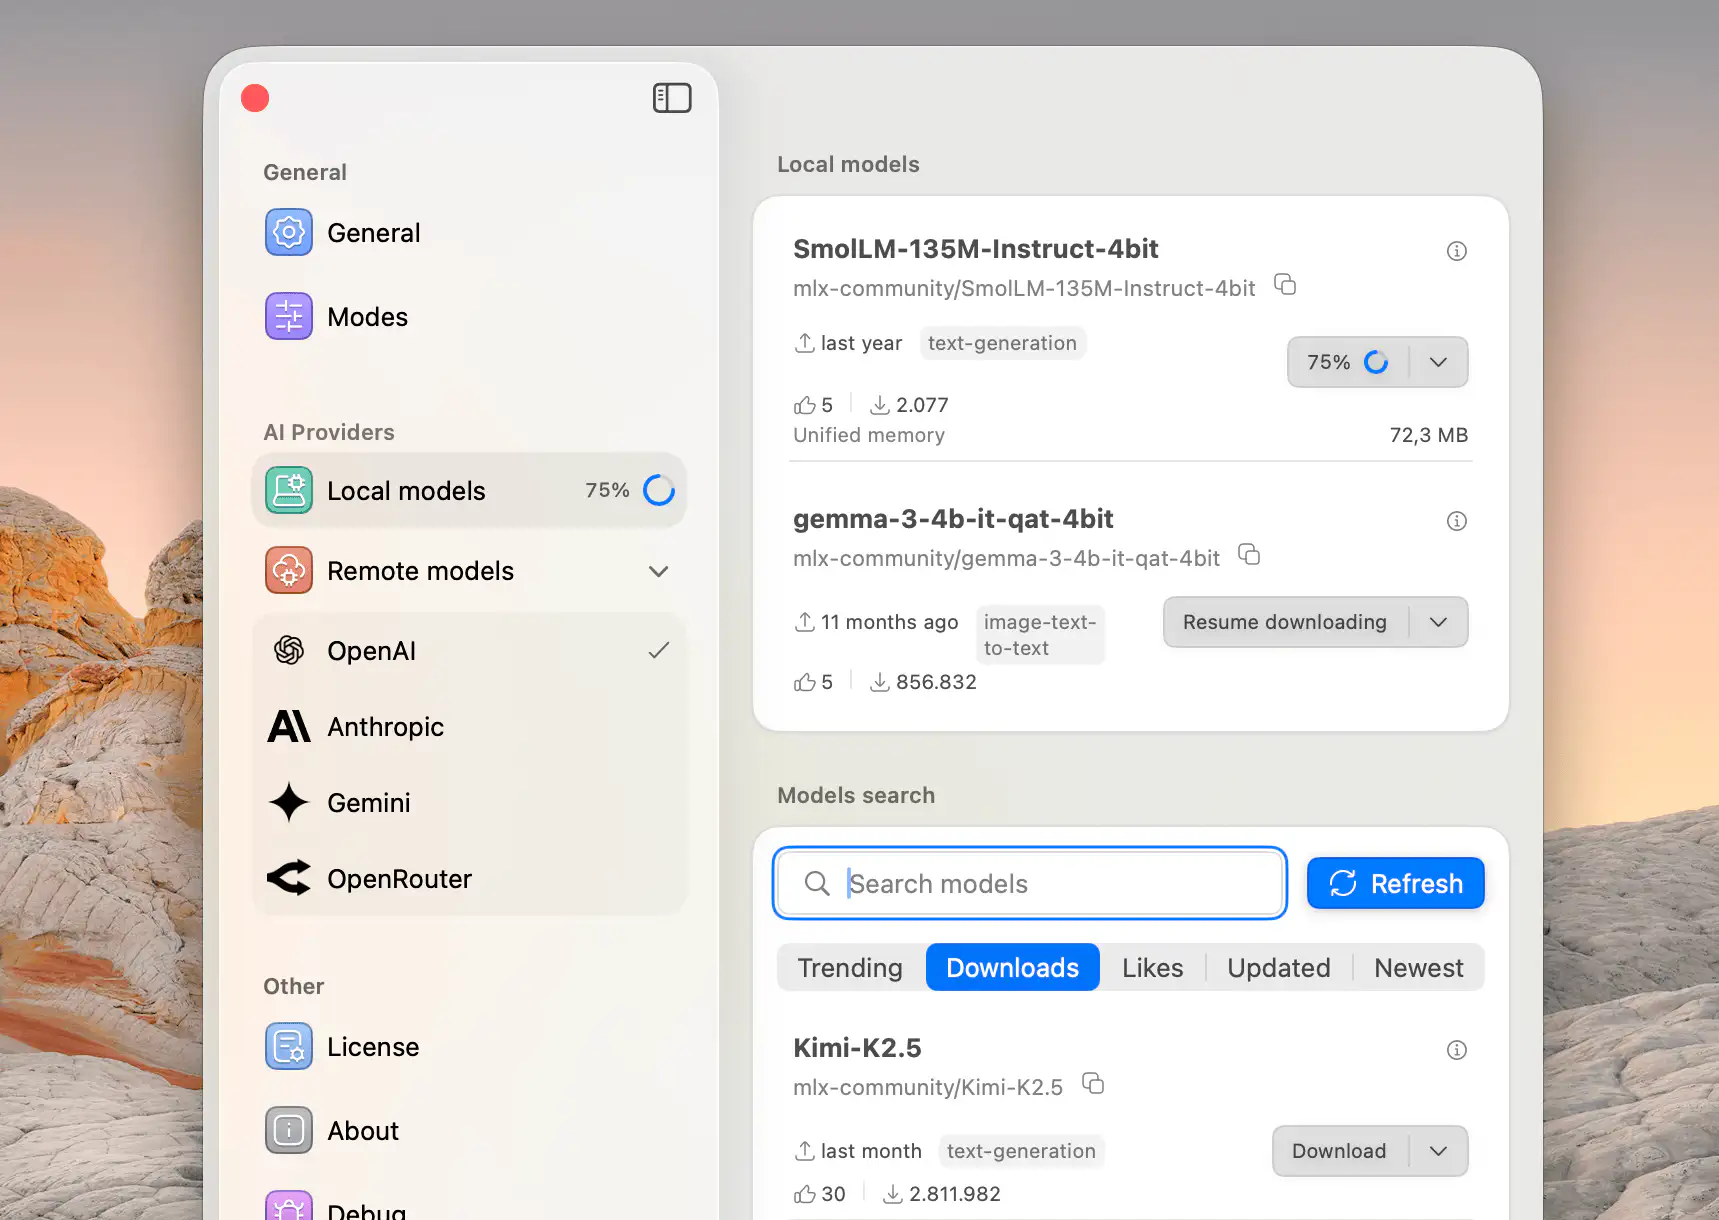
Task: Select the Anthropic logo icon
Action: pyautogui.click(x=289, y=726)
